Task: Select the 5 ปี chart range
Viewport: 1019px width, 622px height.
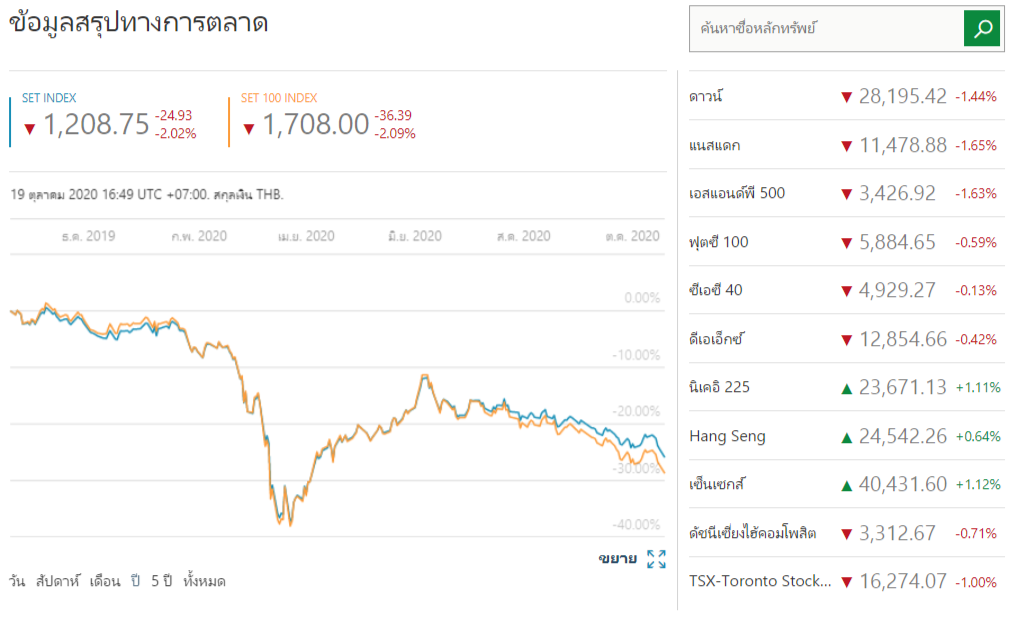Action: 162,581
